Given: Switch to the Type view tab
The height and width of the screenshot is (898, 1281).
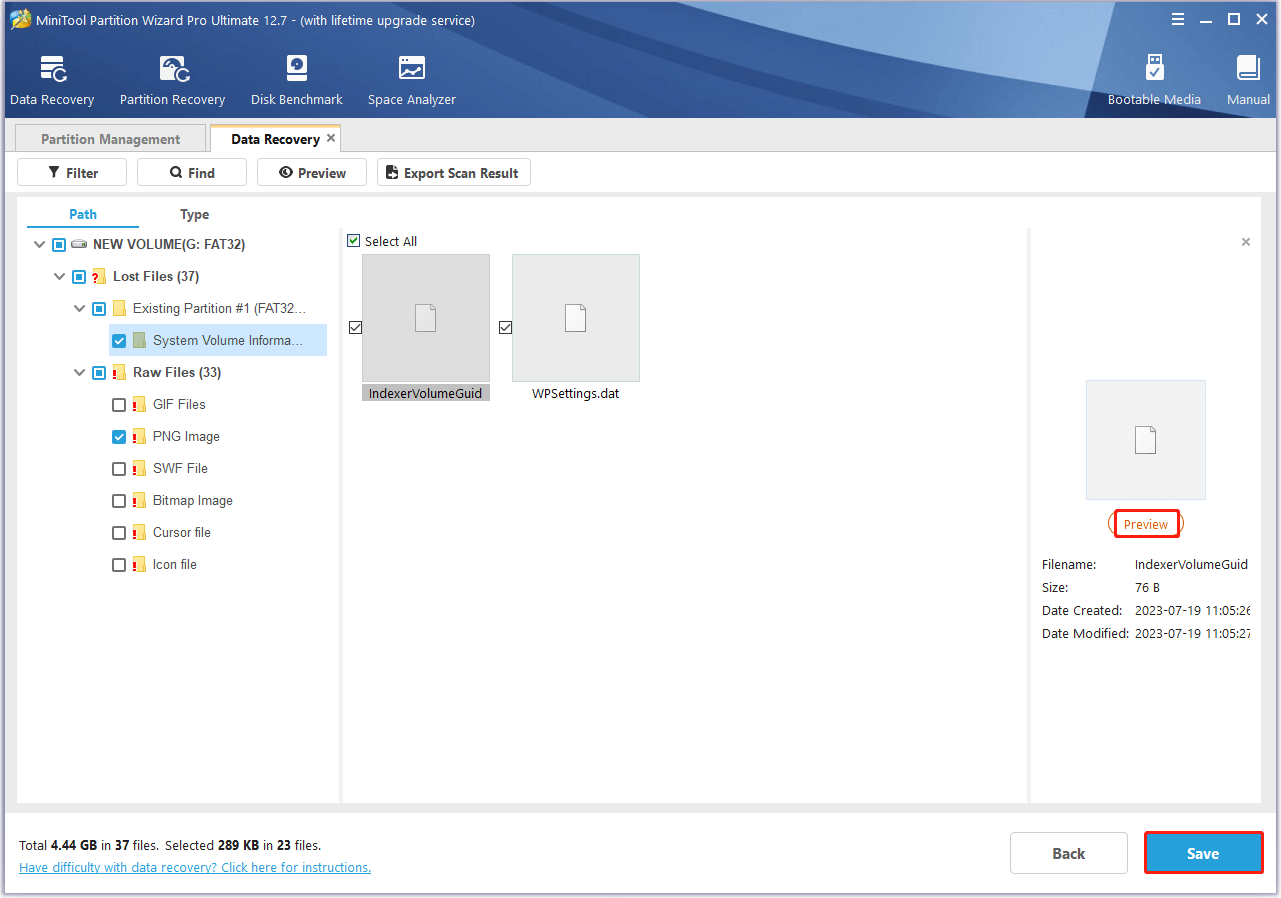Looking at the screenshot, I should 194,214.
